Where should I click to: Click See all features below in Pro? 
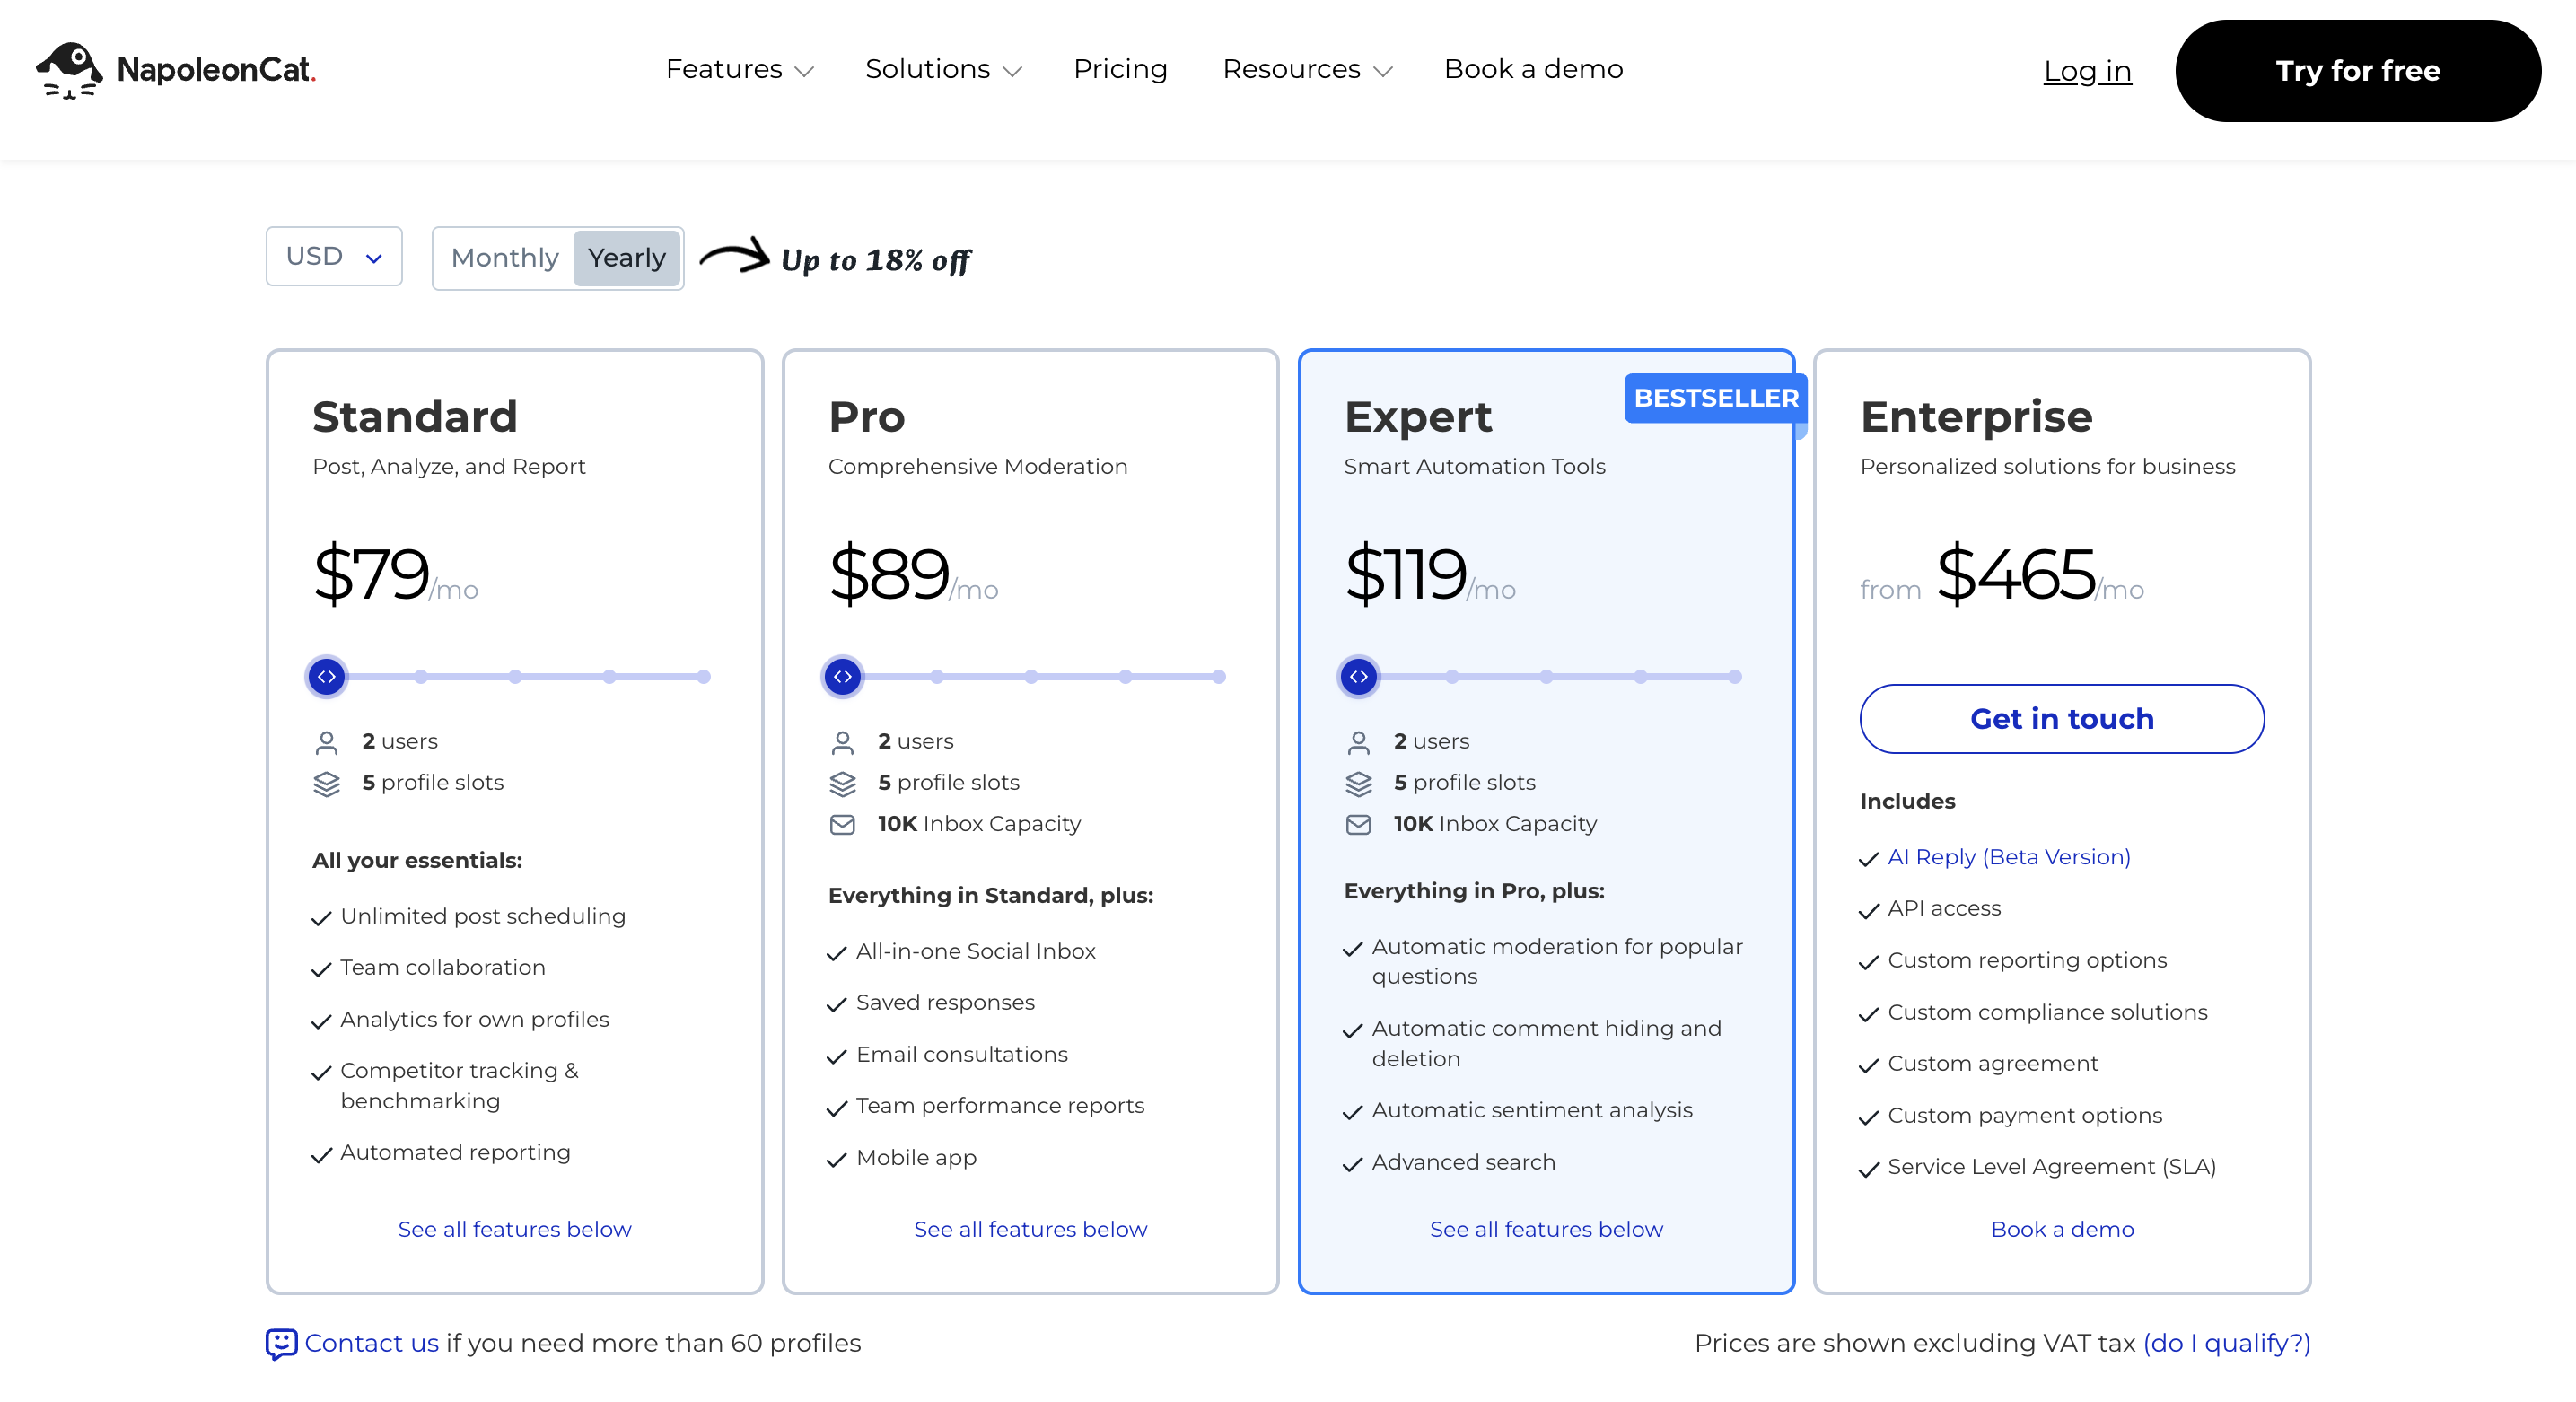tap(1030, 1229)
